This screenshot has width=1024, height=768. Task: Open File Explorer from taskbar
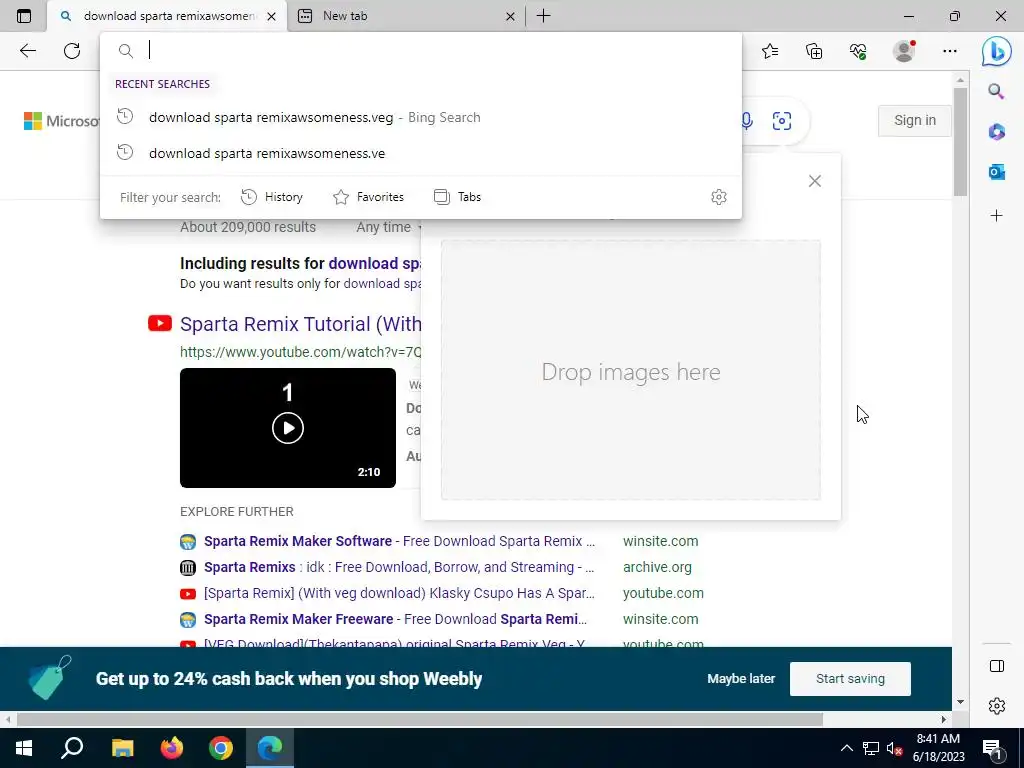coord(122,748)
